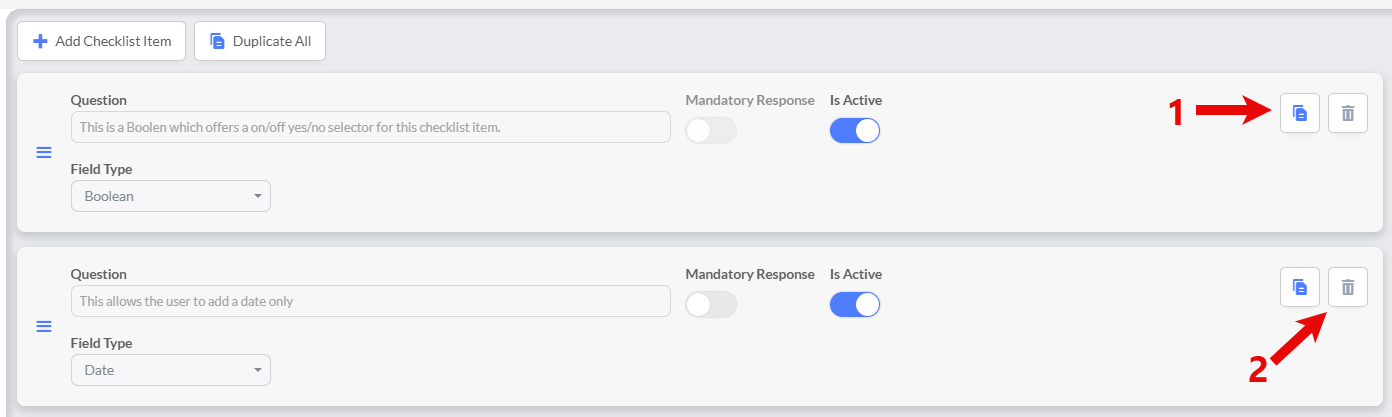
Task: Turn off Is Active for Boolean item
Action: pyautogui.click(x=855, y=131)
